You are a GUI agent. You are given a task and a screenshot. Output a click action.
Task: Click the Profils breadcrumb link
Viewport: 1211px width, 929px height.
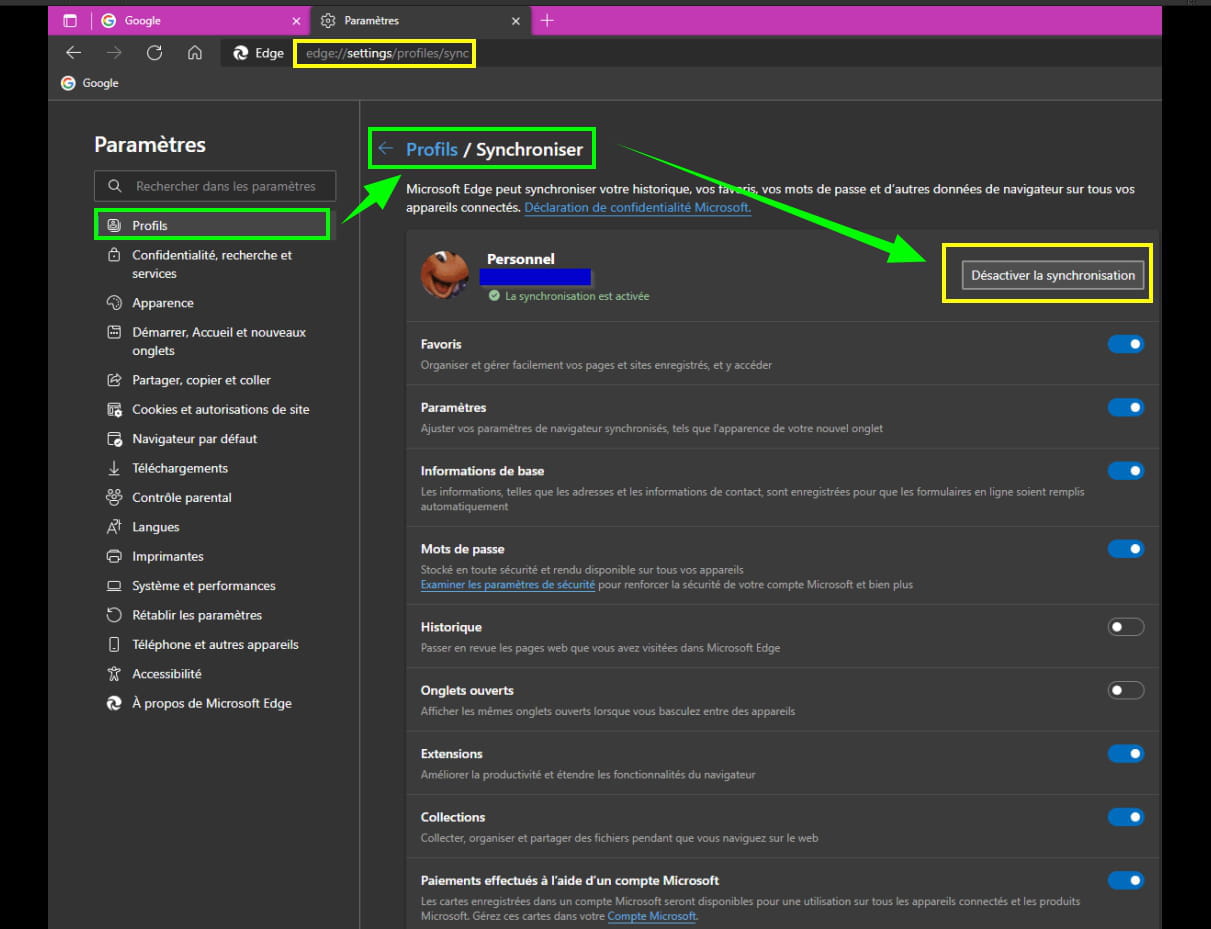pyautogui.click(x=432, y=150)
